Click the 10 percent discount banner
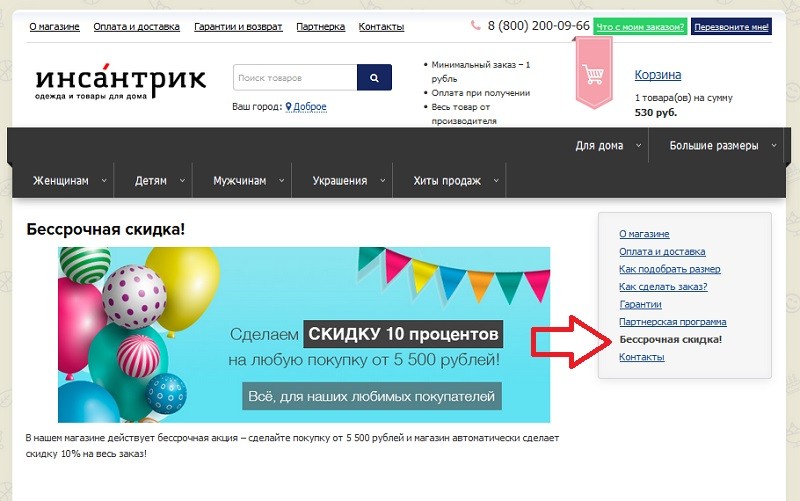The width and height of the screenshot is (800, 501). point(304,335)
